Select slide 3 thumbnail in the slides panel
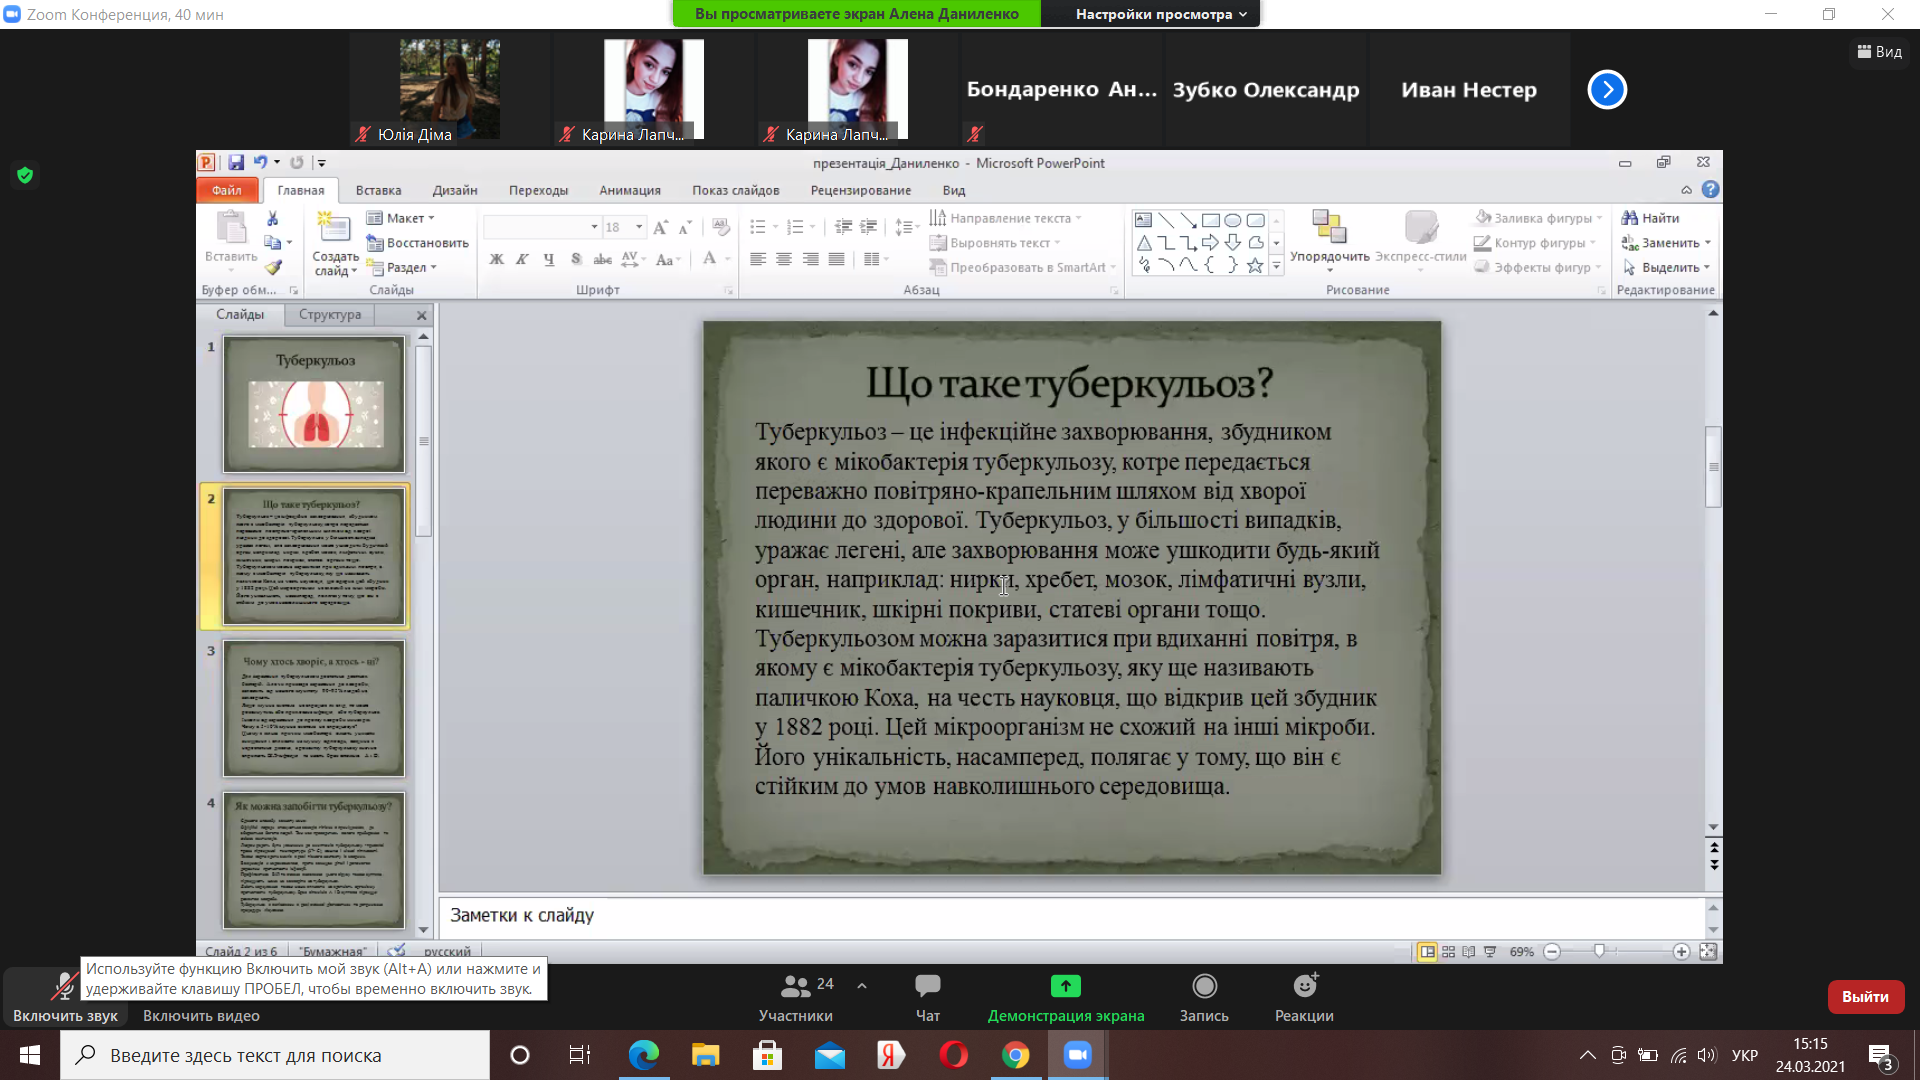The height and width of the screenshot is (1080, 1920). pyautogui.click(x=313, y=708)
